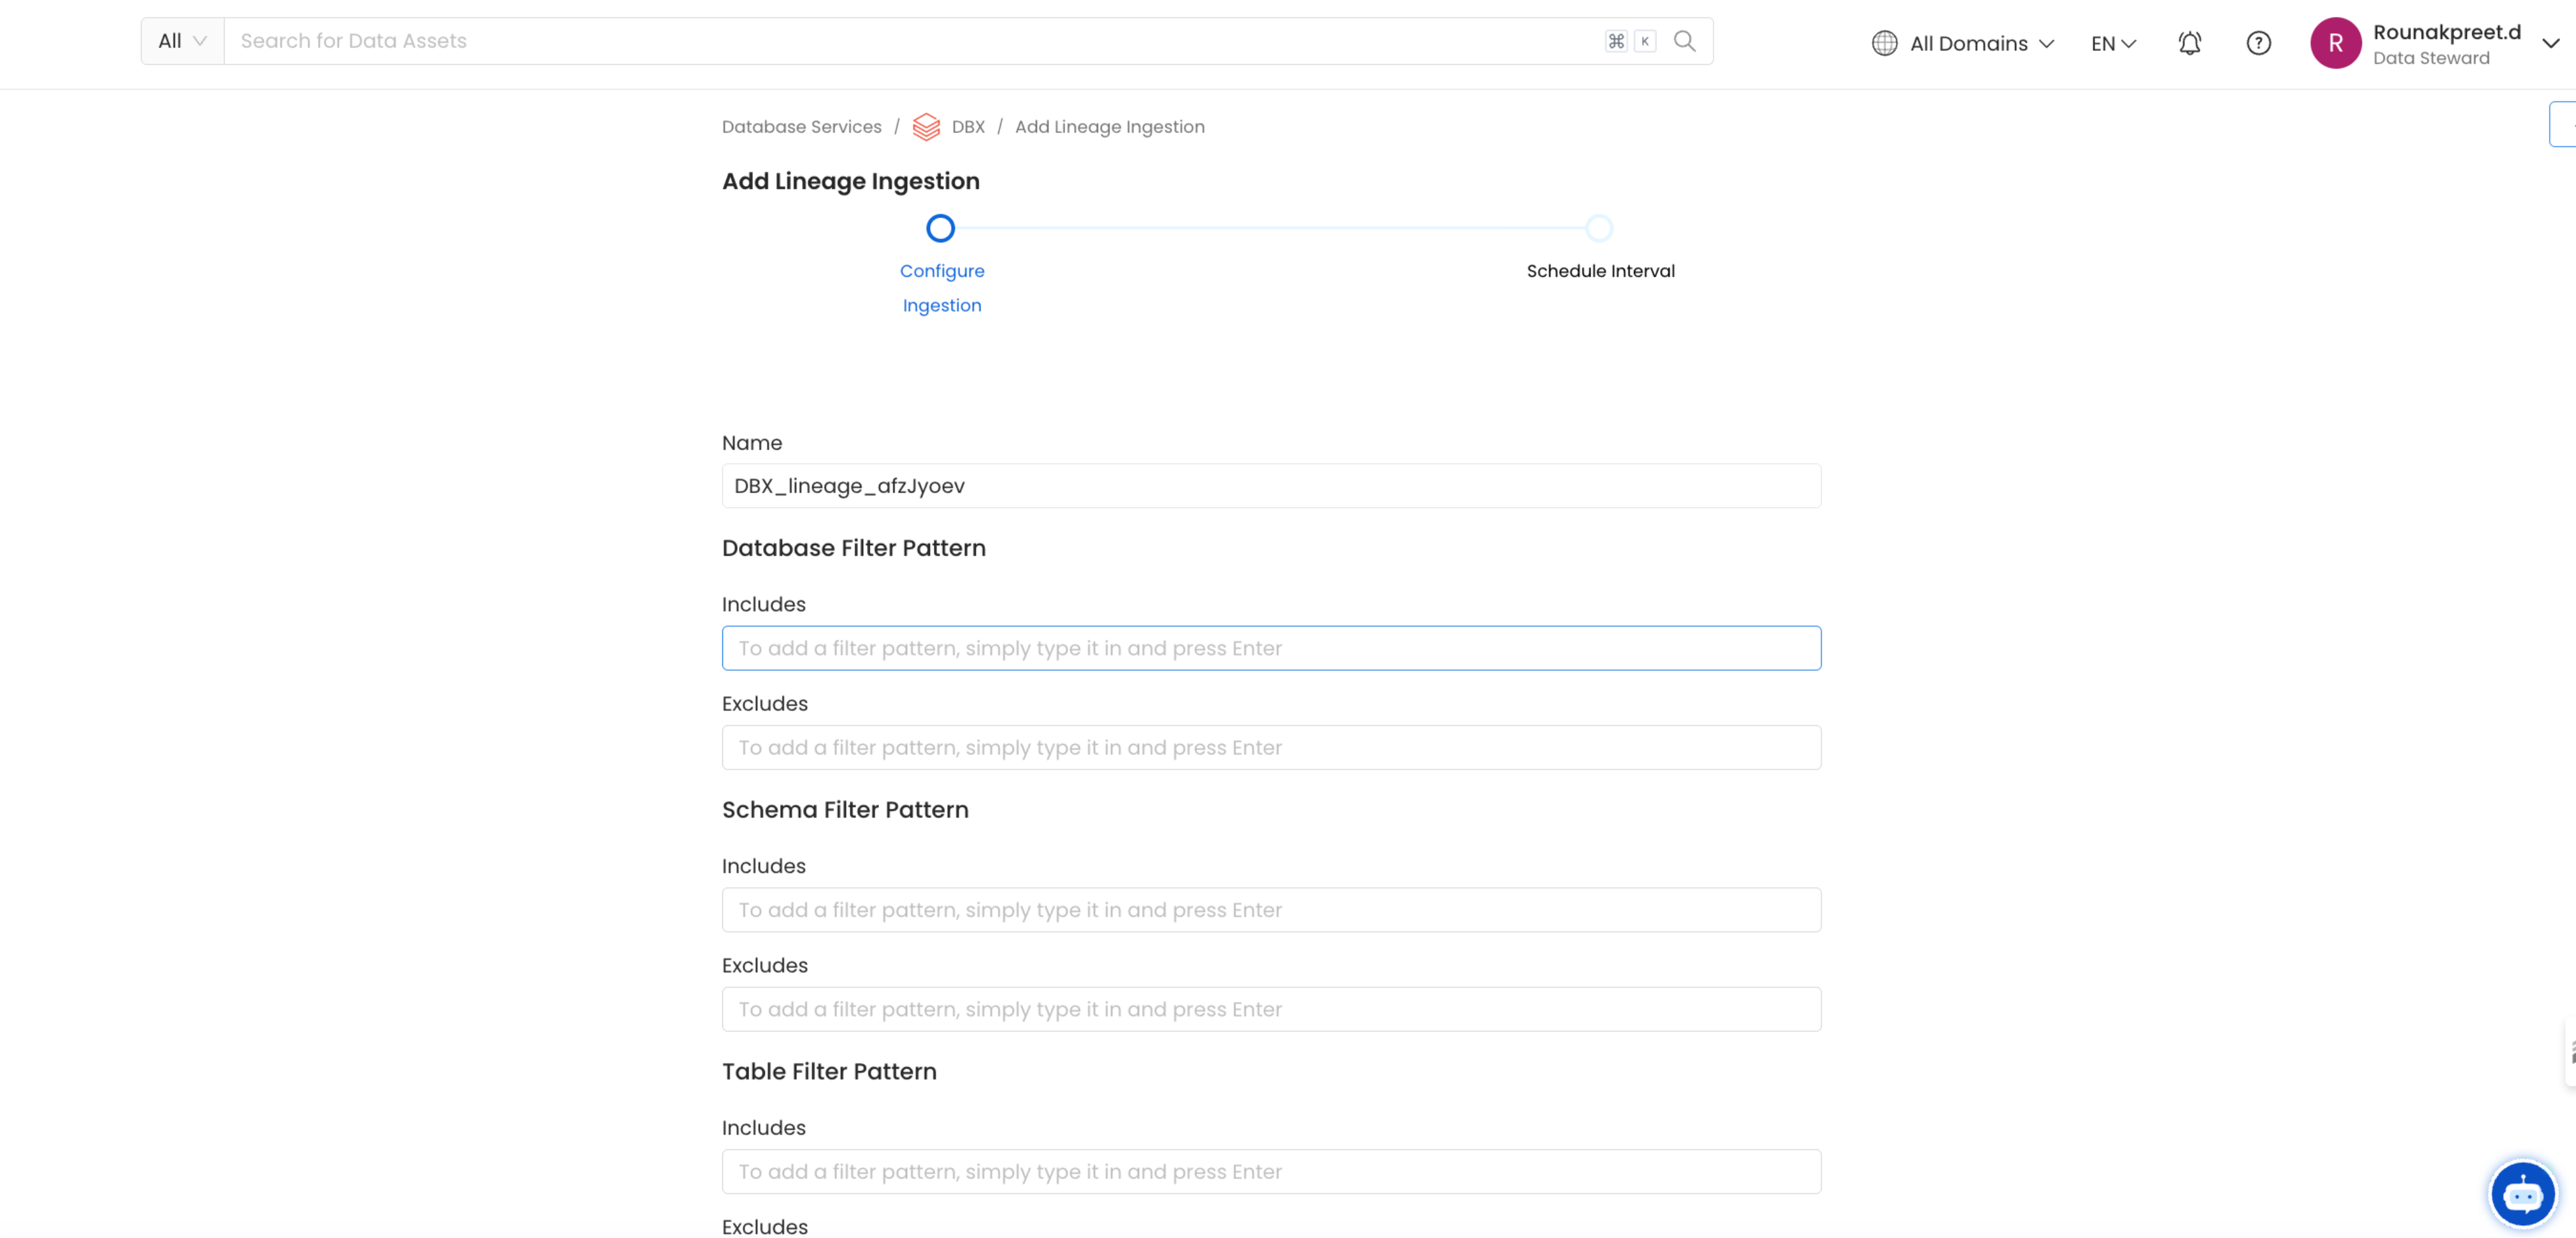Open the All search scope dropdown
Image resolution: width=2576 pixels, height=1238 pixels.
(181, 41)
